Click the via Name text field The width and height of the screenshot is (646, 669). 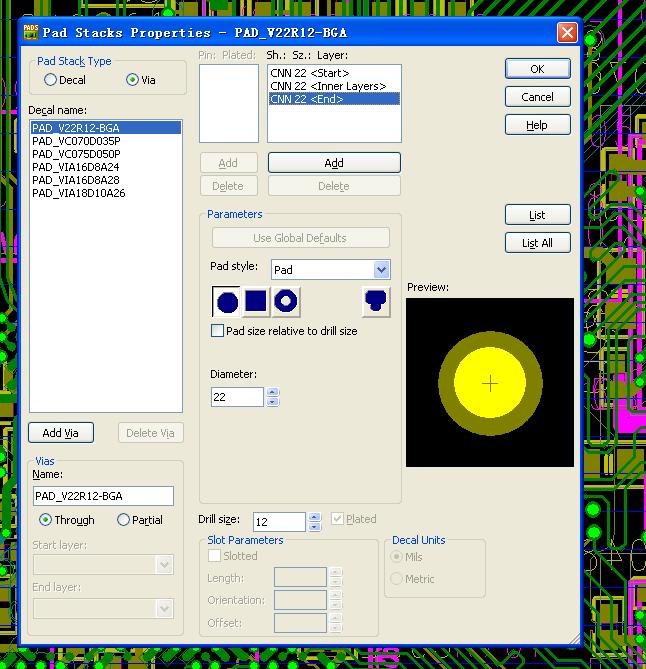(x=103, y=496)
